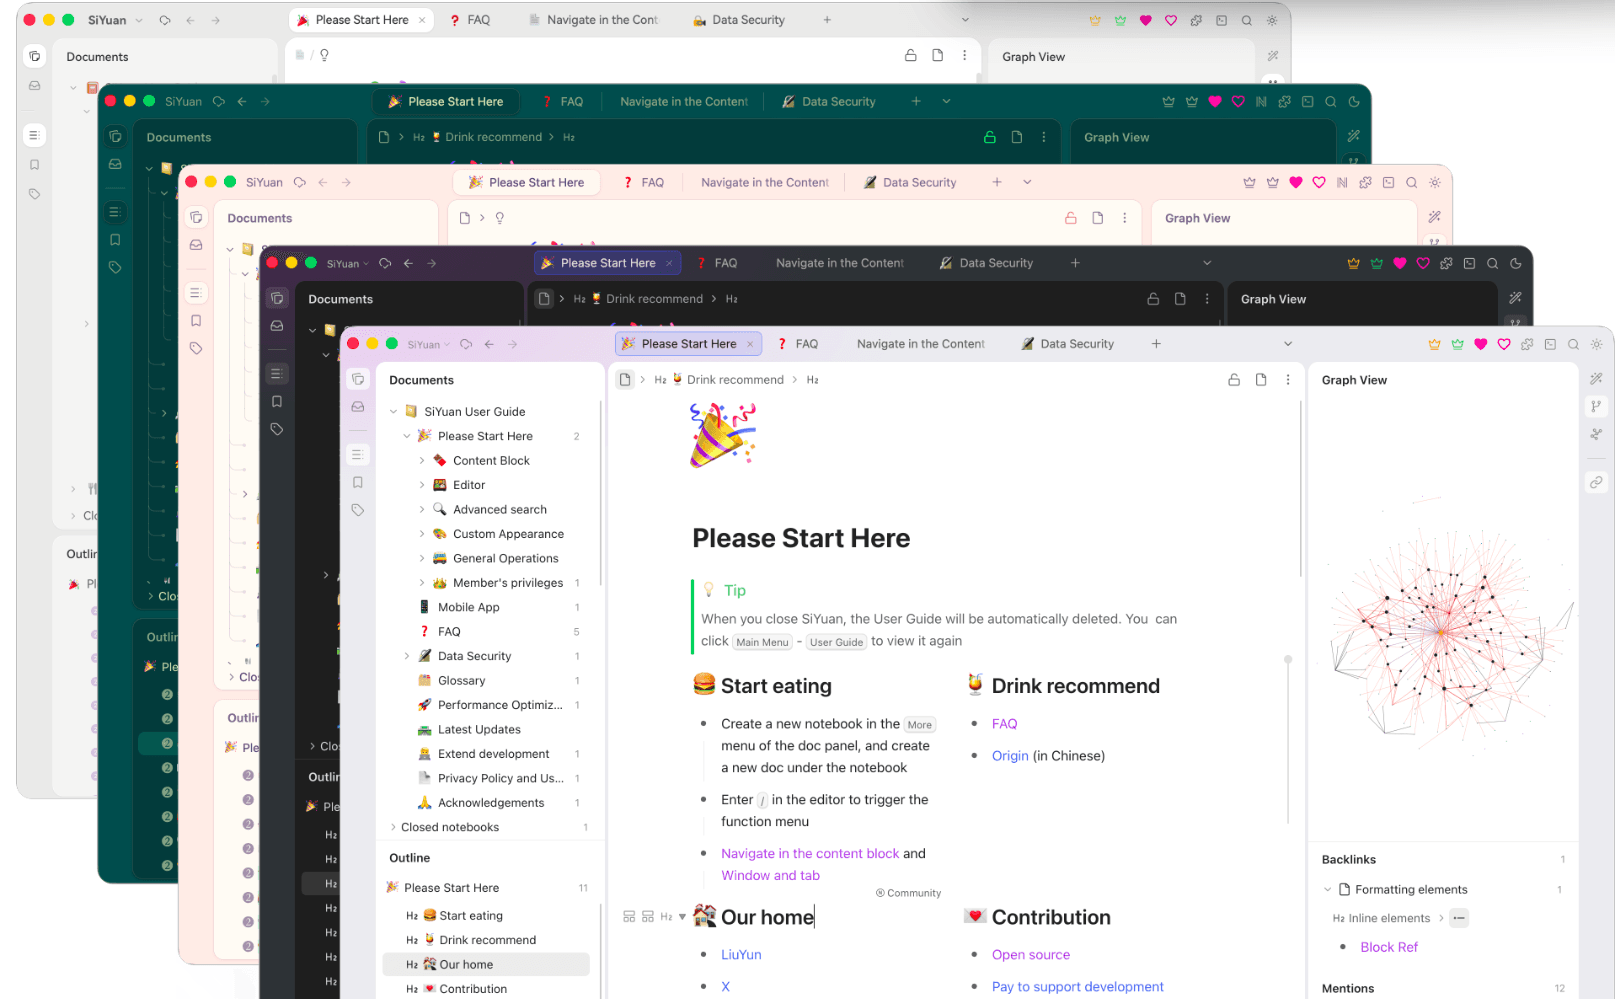
Task: Open tags from the front window's left dock
Action: 358,510
